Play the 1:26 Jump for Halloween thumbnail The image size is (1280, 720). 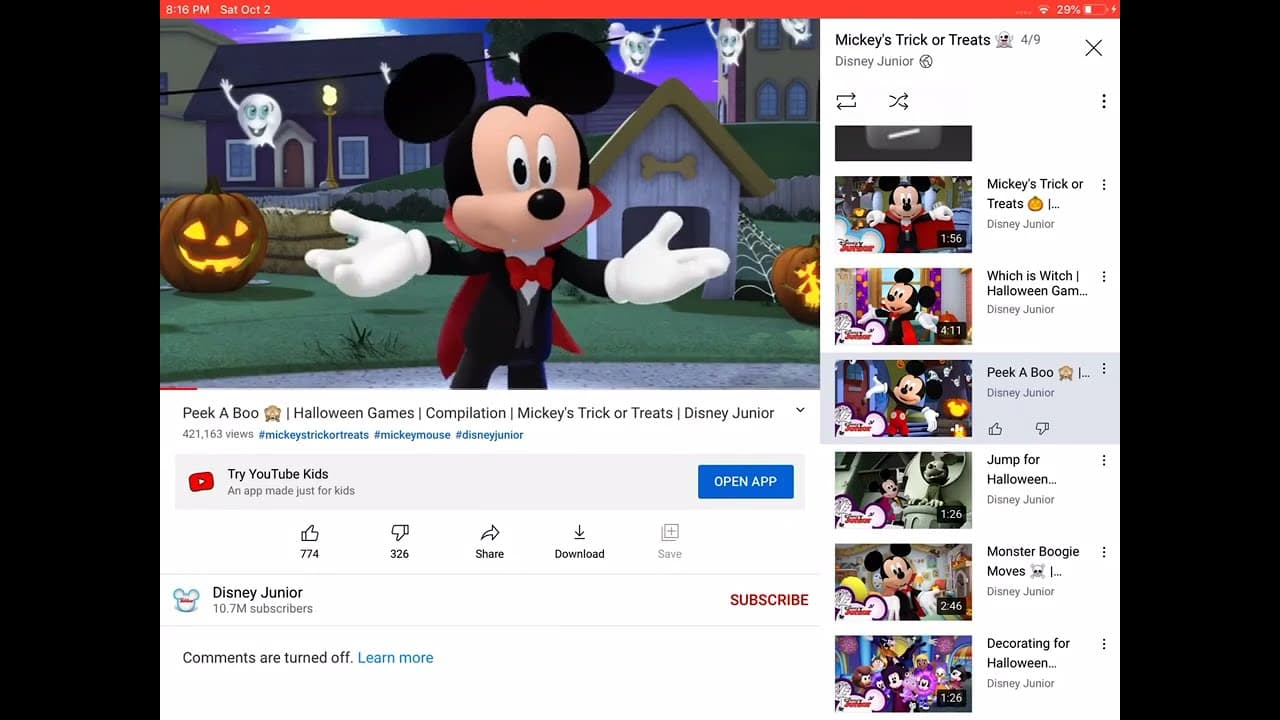(903, 490)
